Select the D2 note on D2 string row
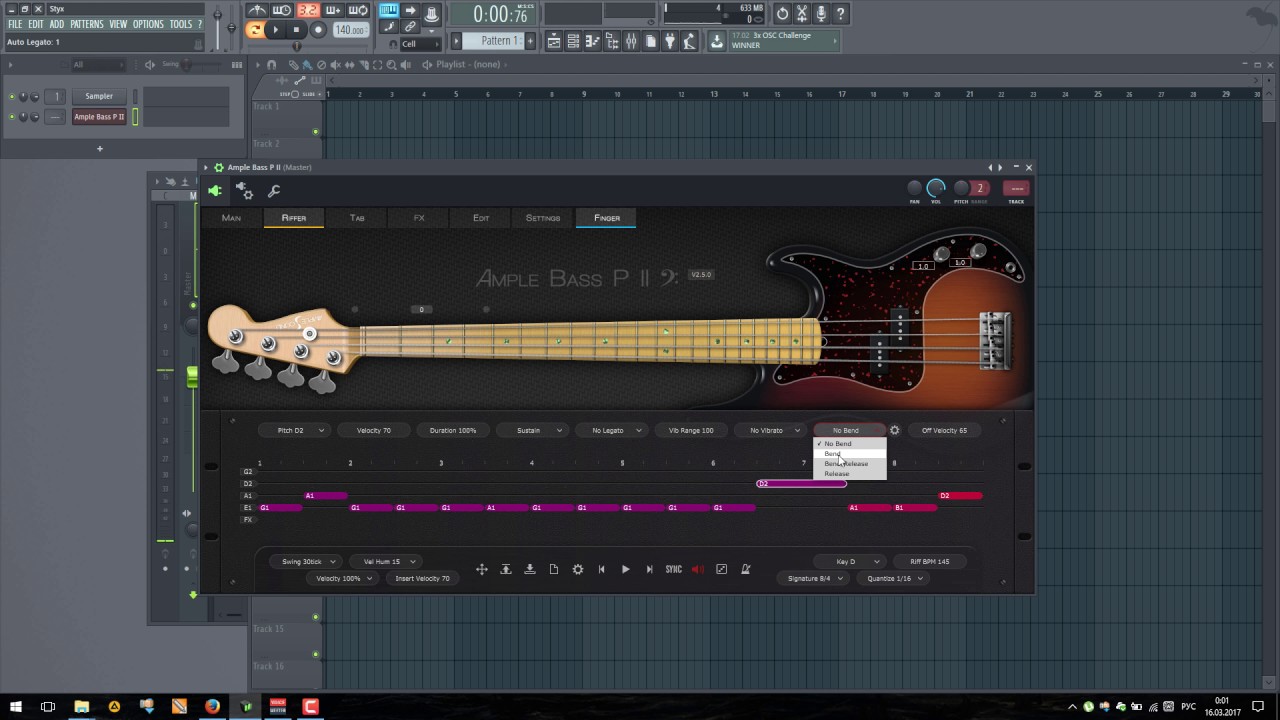 point(802,484)
